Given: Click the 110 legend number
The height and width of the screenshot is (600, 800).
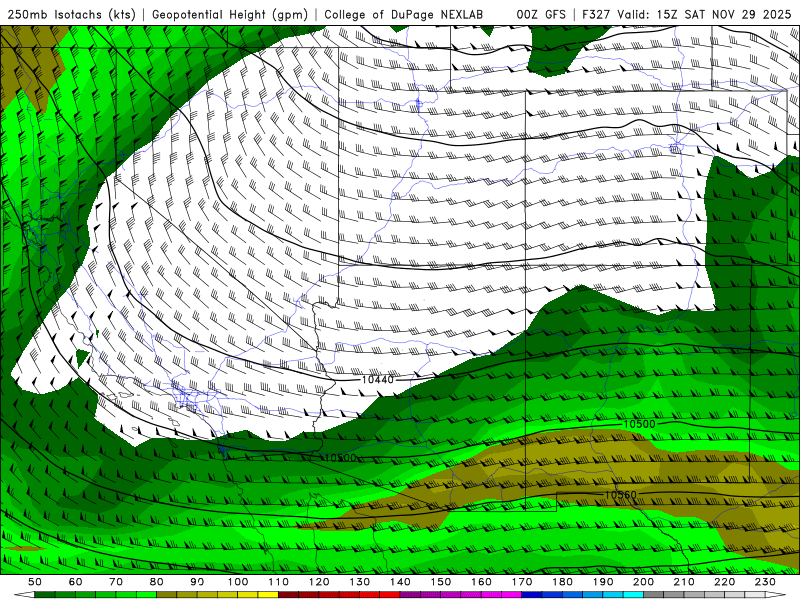Looking at the screenshot, I should coord(279,582).
